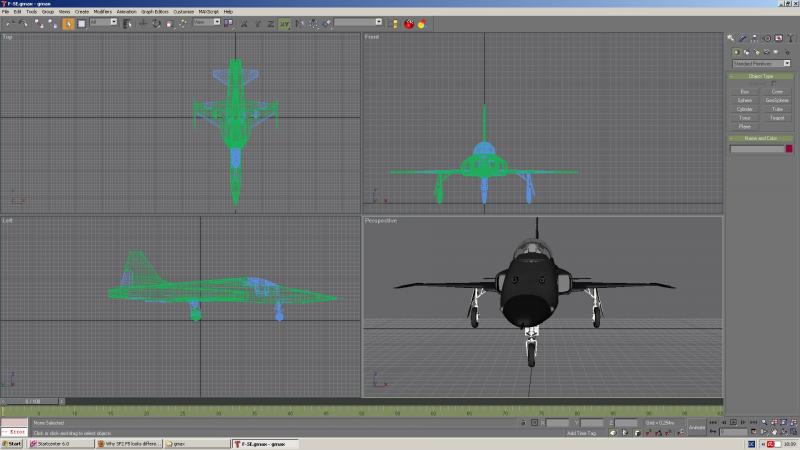Image resolution: width=800 pixels, height=450 pixels.
Task: Toggle the Animate button
Action: tap(696, 428)
